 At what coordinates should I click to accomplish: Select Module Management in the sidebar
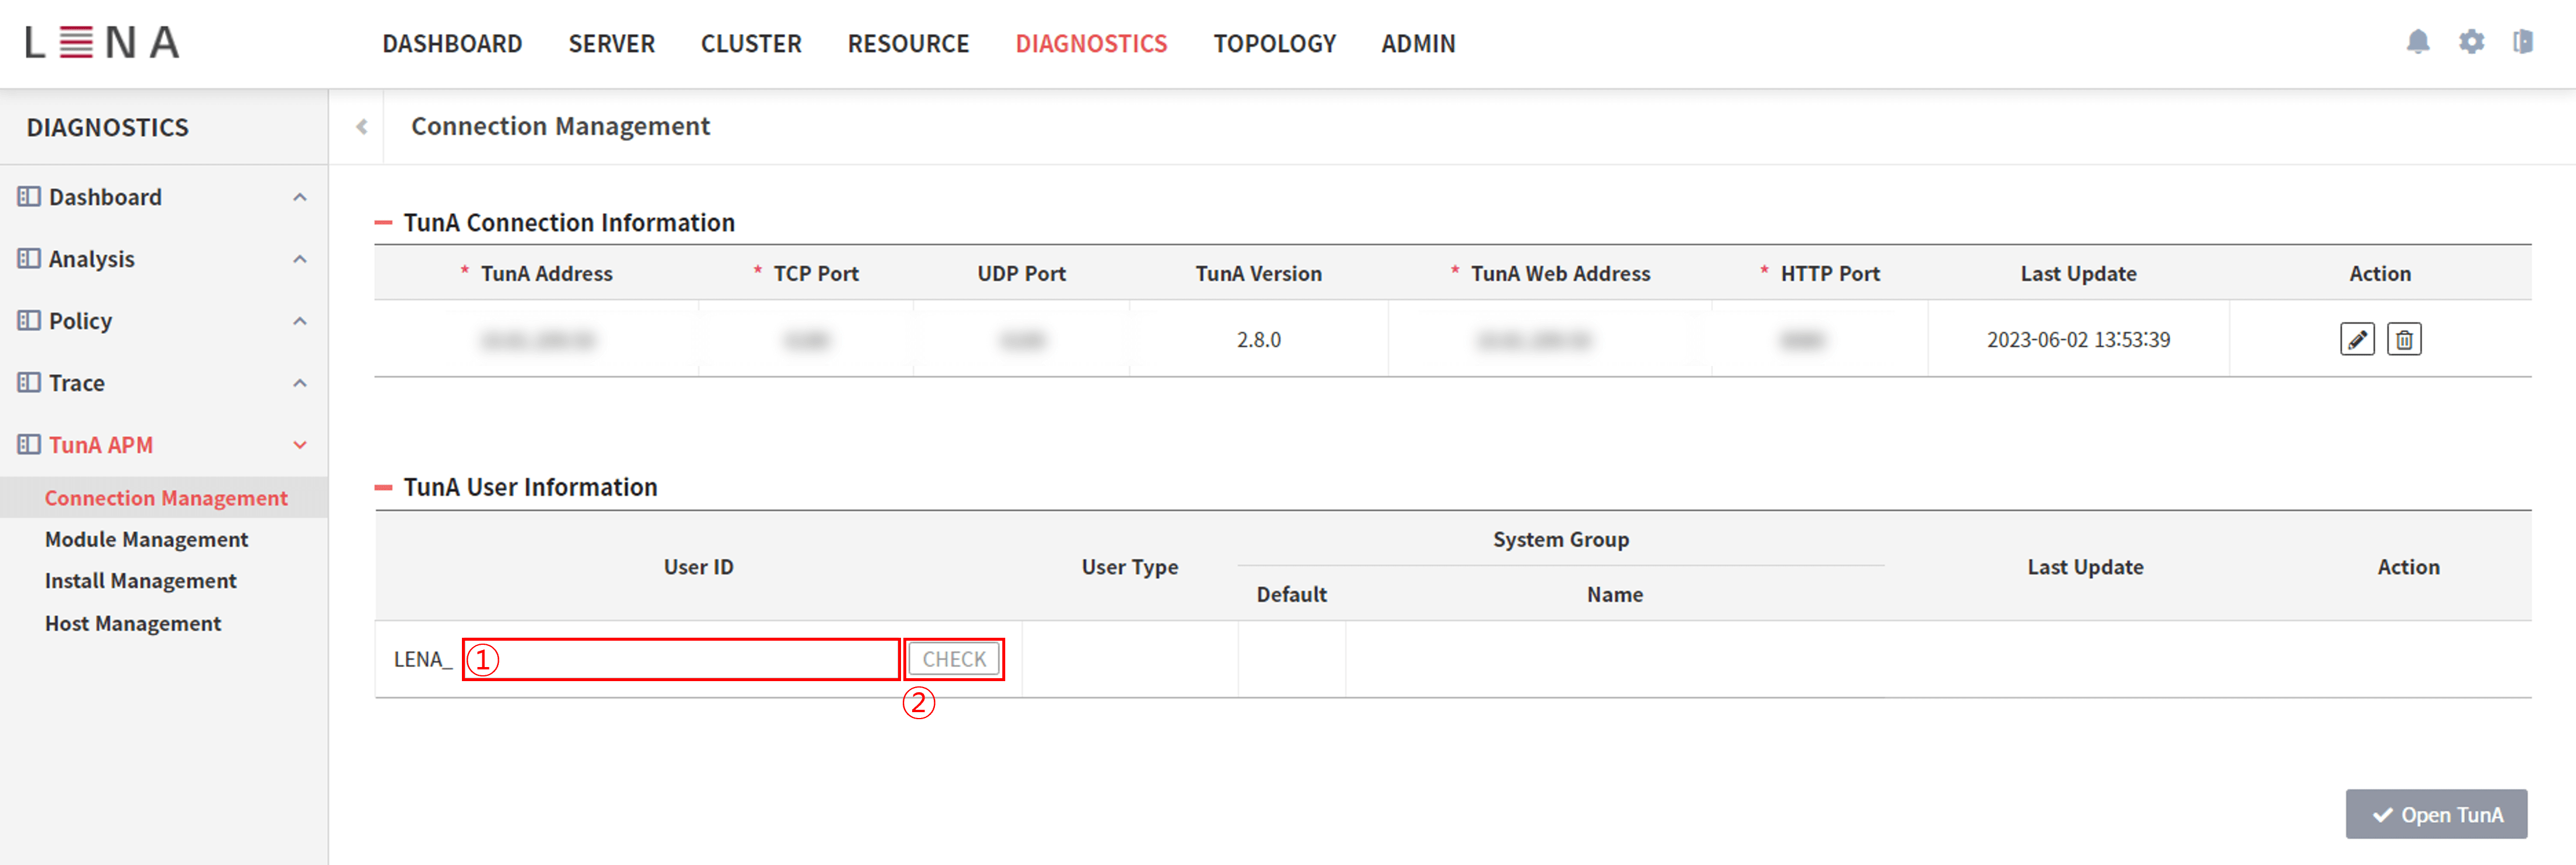click(x=146, y=539)
